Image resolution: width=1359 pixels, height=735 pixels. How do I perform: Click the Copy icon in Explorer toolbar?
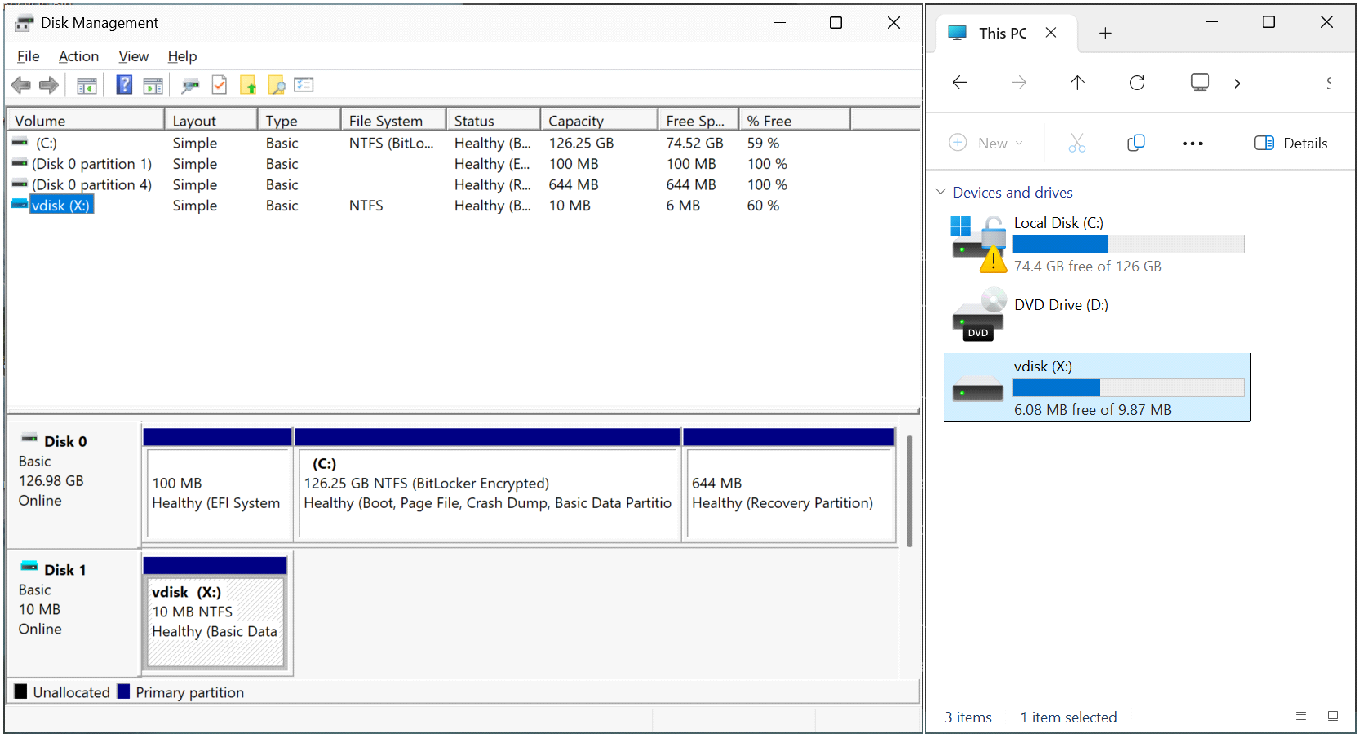[x=1135, y=143]
